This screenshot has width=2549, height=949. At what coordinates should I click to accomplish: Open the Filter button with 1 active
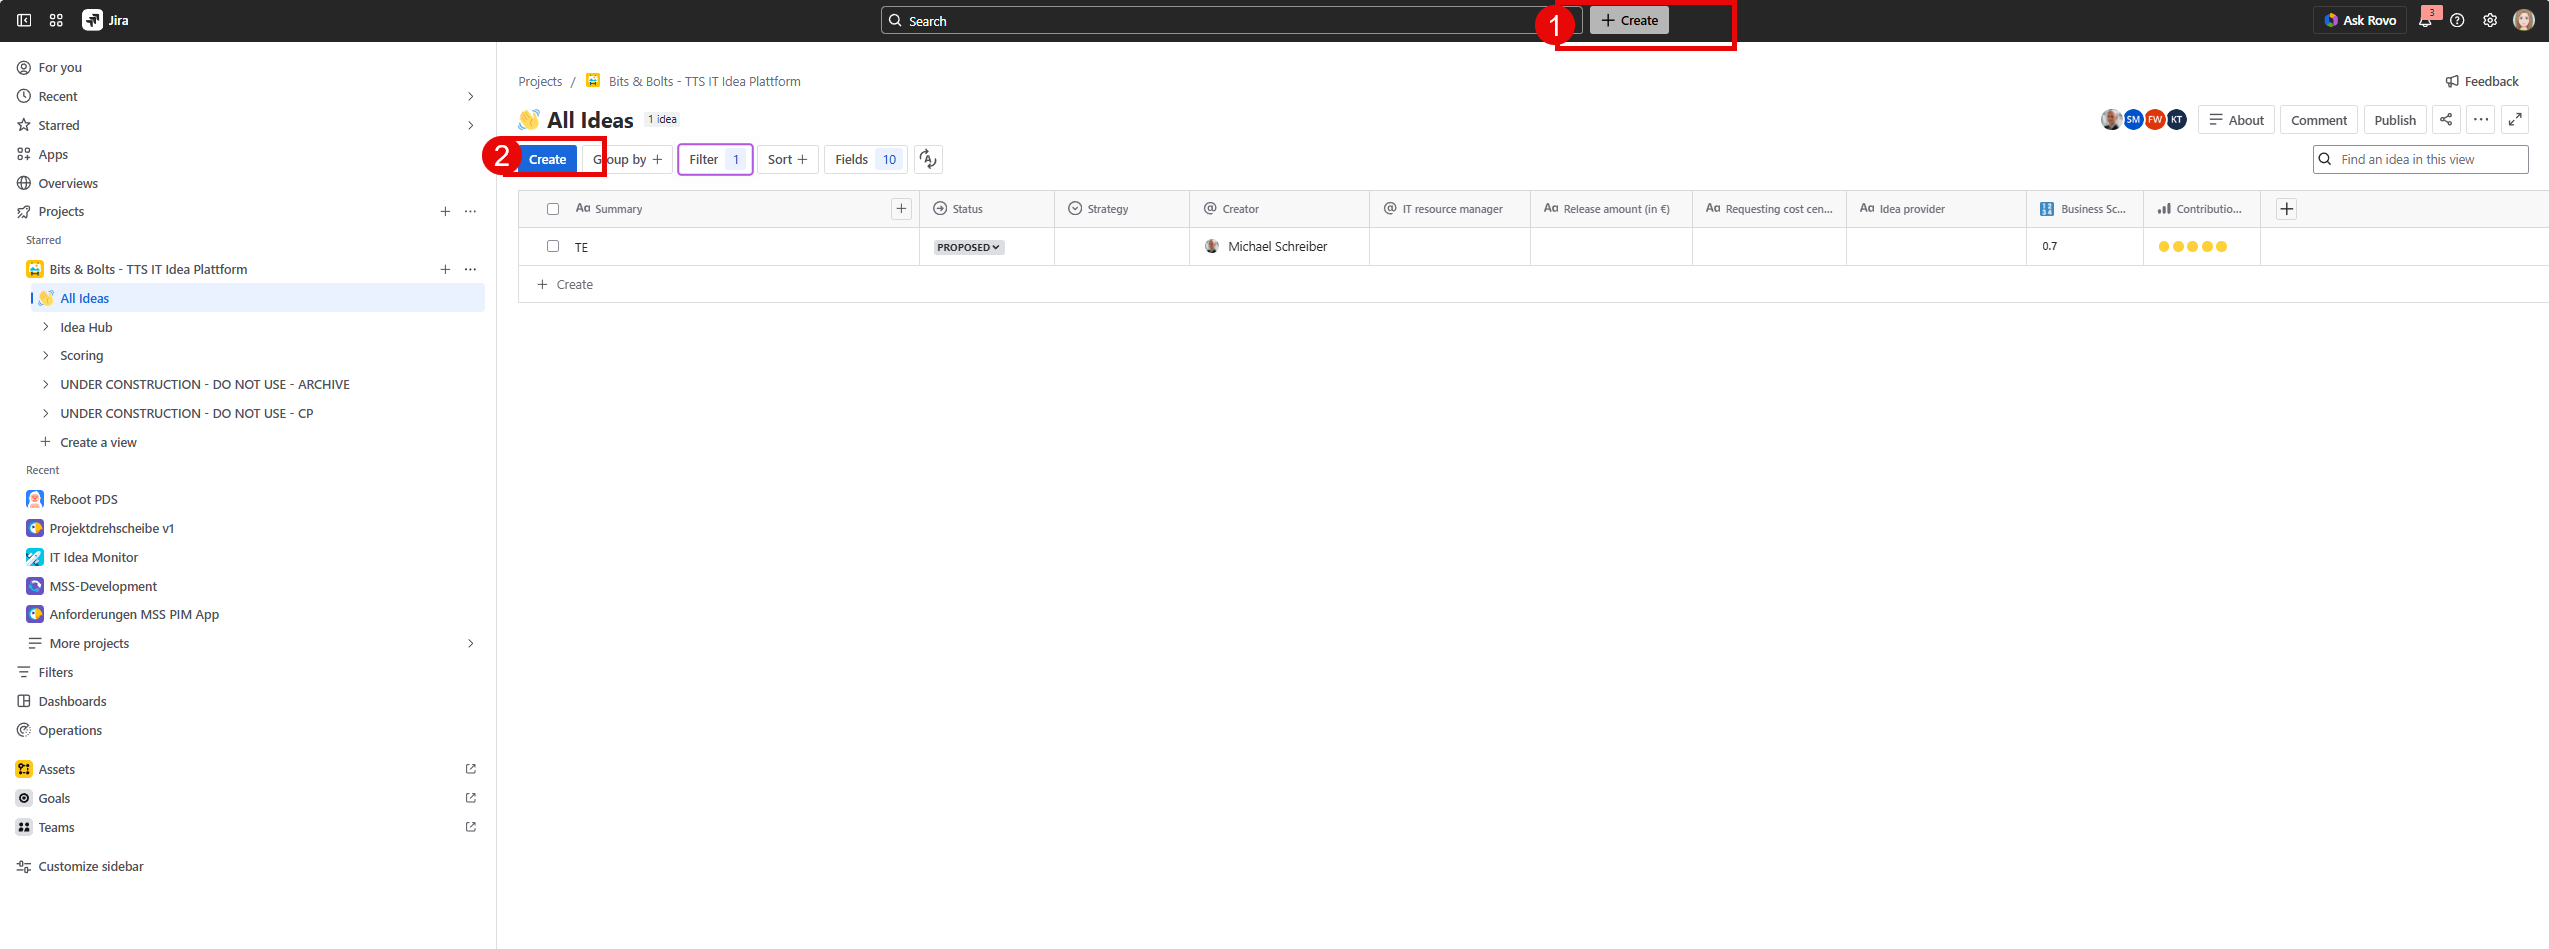[x=715, y=159]
